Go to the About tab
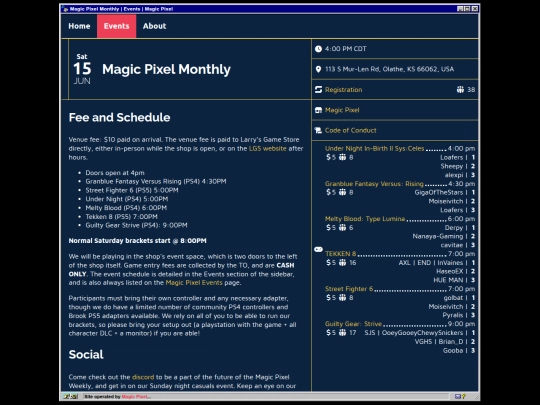The width and height of the screenshot is (540, 405). pos(154,26)
